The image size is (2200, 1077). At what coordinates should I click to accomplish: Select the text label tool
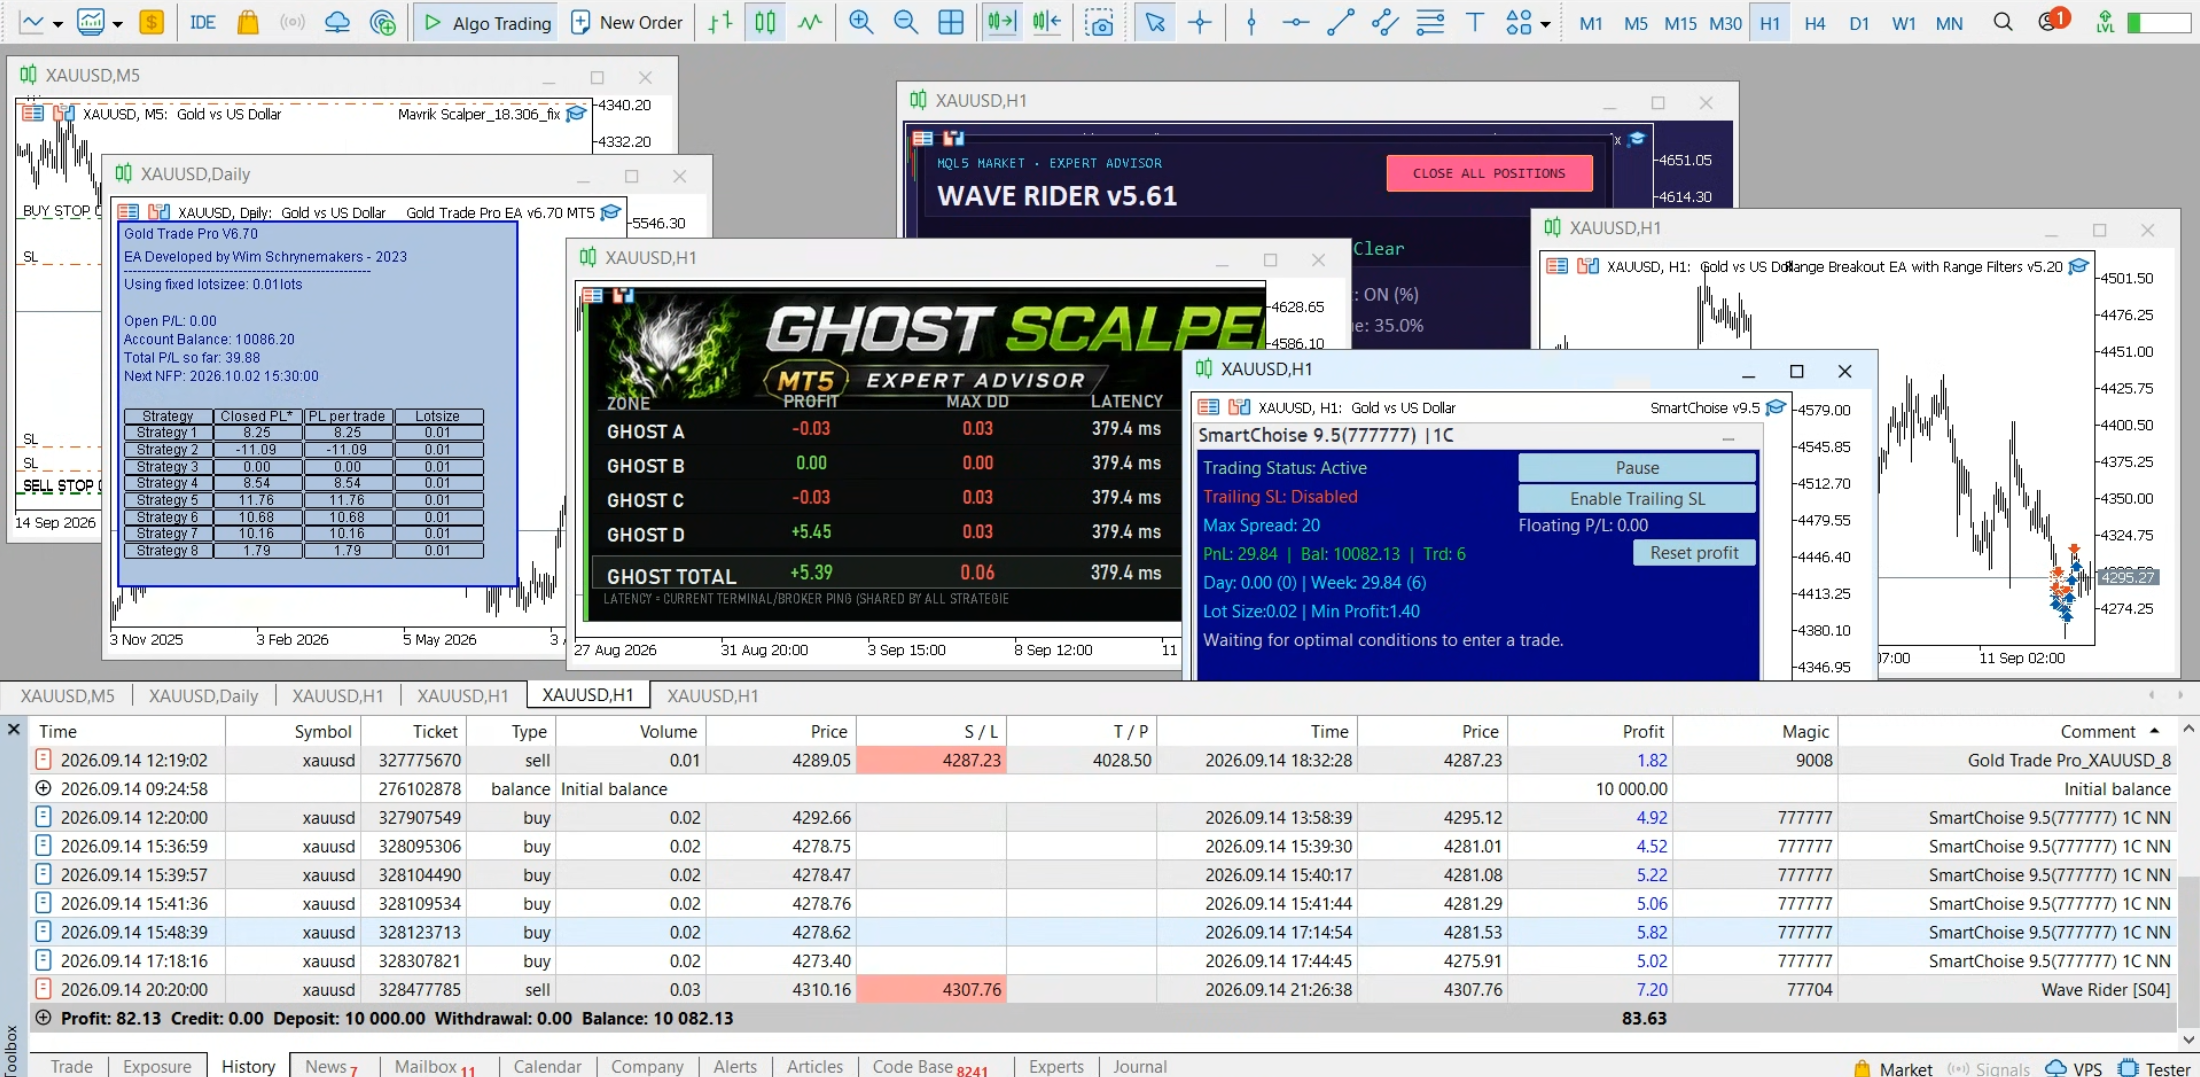click(1474, 22)
